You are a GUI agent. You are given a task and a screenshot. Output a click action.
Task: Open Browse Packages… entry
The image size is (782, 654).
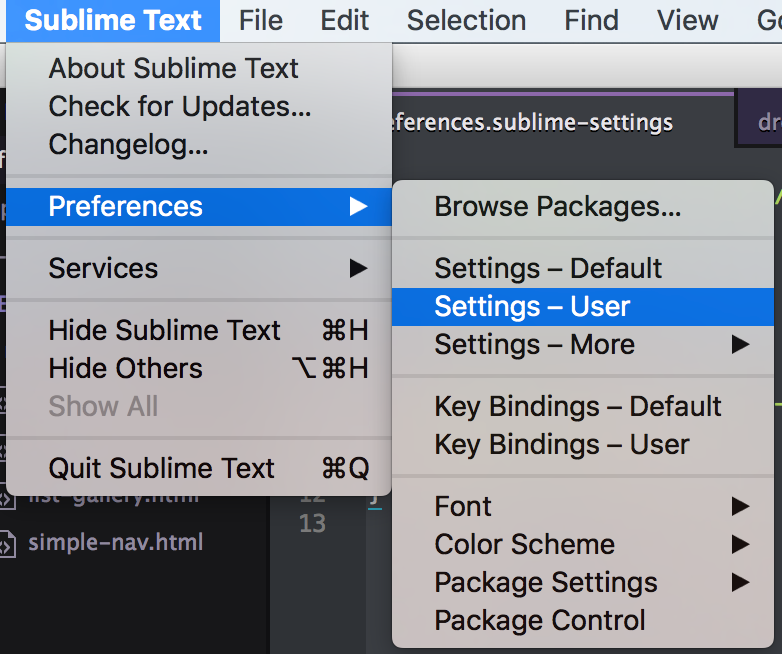[557, 207]
